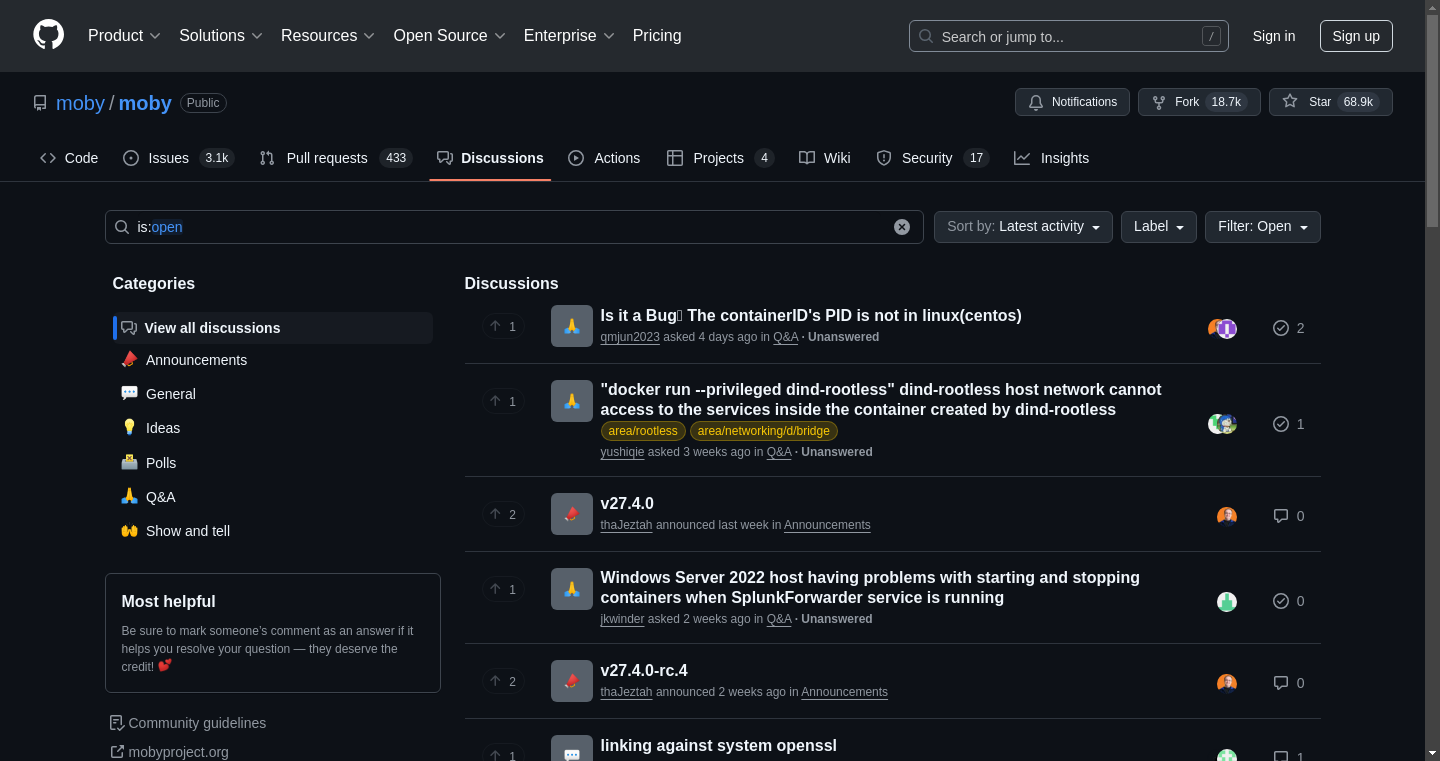The width and height of the screenshot is (1440, 761).
Task: Switch to the Wiki tab
Action: tap(825, 158)
